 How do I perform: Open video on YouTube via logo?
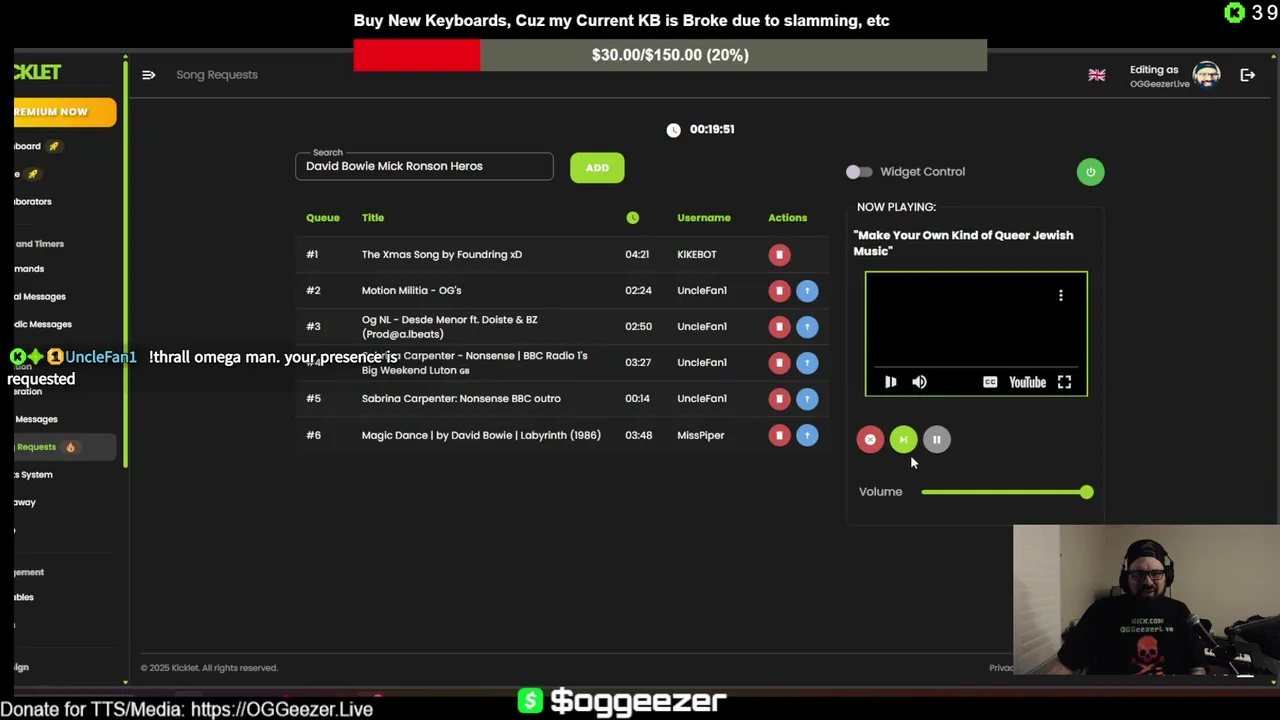click(1027, 382)
